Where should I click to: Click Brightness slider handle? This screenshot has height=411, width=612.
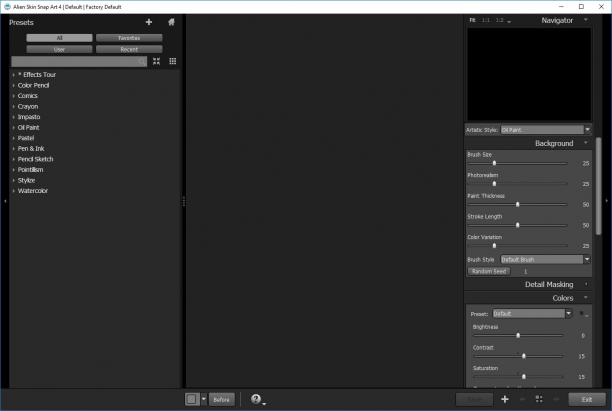[x=518, y=335]
